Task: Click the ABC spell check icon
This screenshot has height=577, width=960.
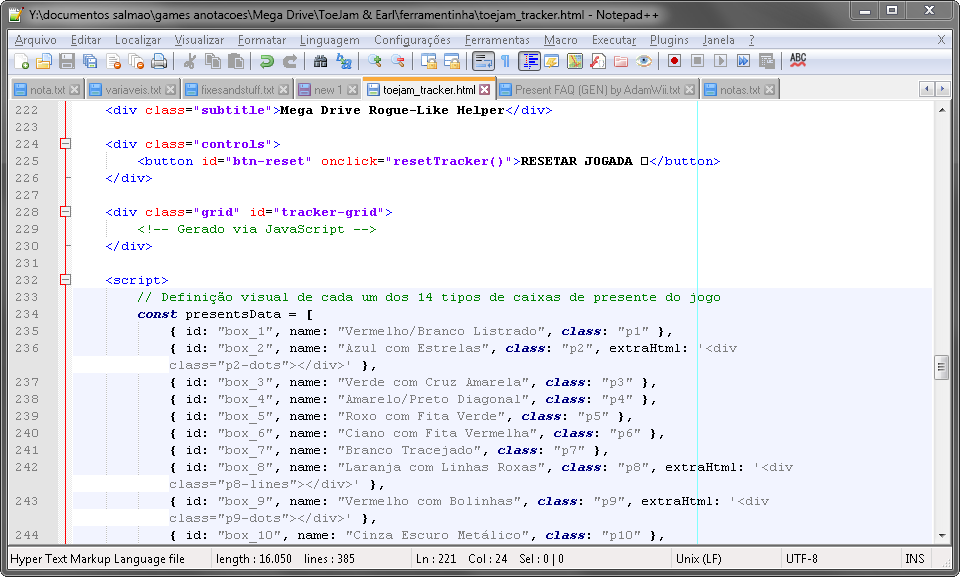Action: point(798,60)
